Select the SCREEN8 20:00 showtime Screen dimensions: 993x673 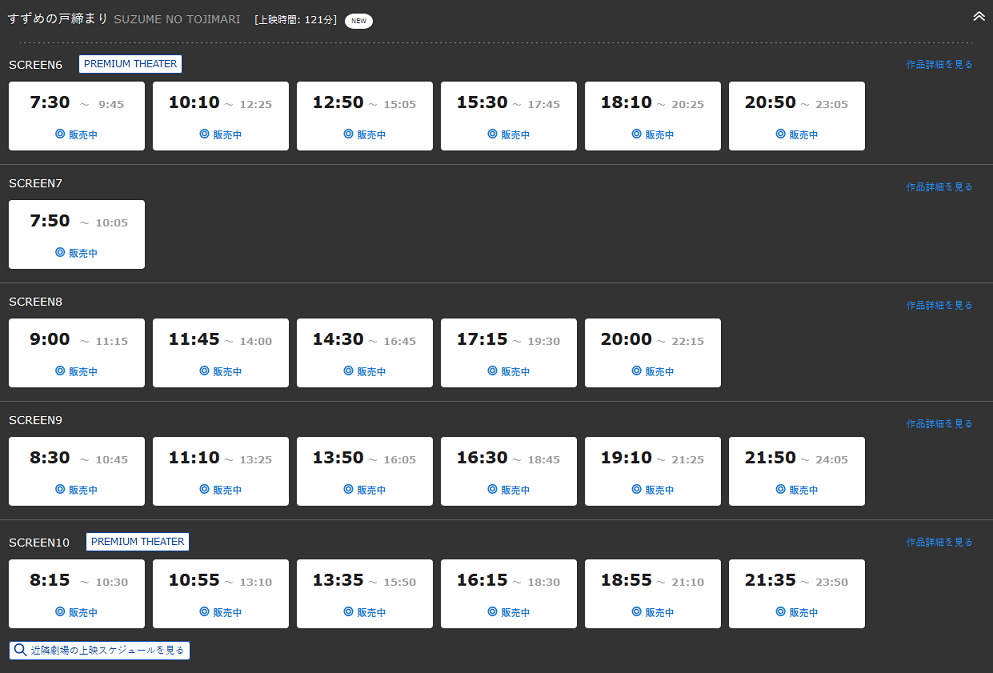(x=653, y=353)
